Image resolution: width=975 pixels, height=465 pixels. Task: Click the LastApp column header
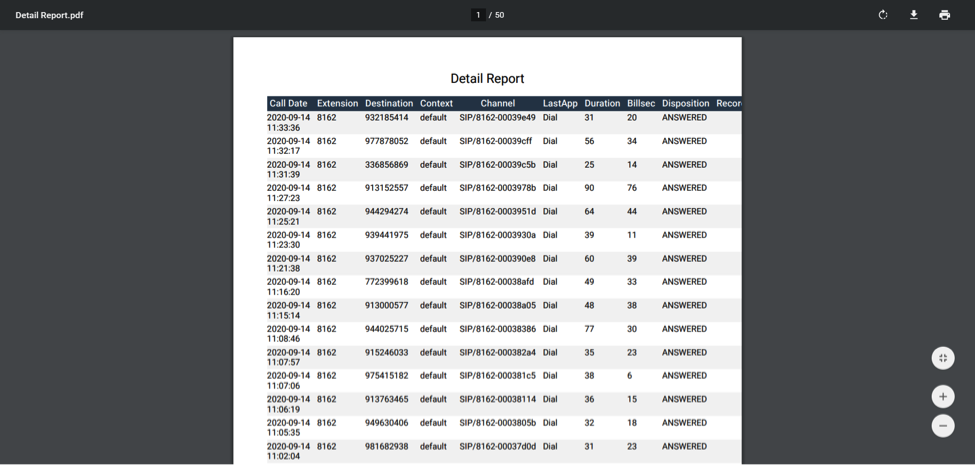[x=560, y=103]
